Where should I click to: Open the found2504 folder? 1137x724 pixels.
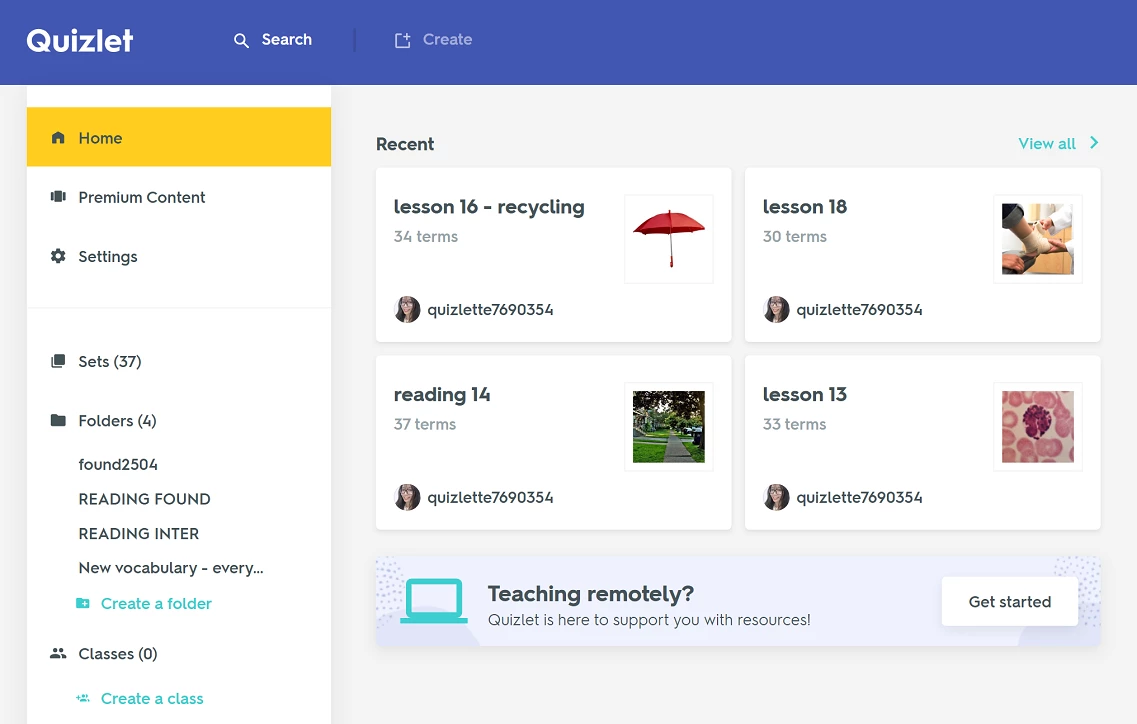coord(118,464)
